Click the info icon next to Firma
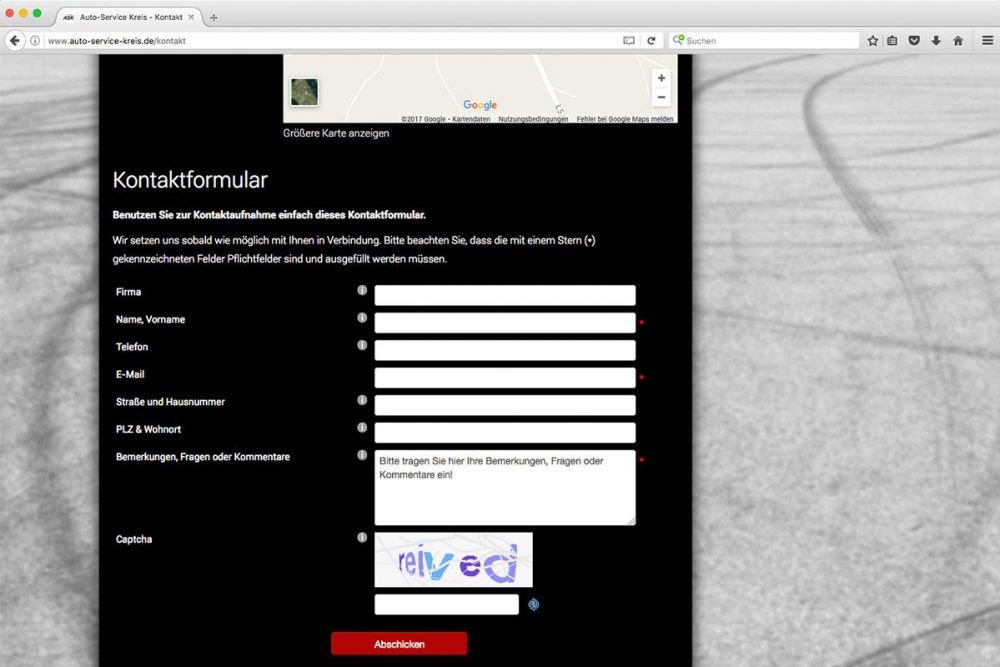 click(362, 290)
